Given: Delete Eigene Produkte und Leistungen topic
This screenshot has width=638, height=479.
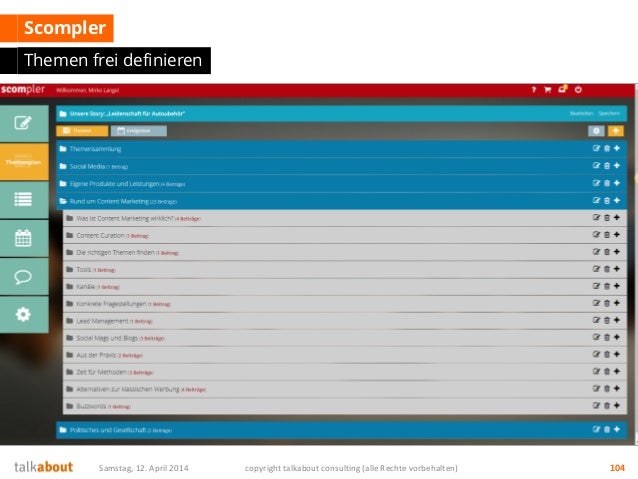Looking at the screenshot, I should point(607,183).
